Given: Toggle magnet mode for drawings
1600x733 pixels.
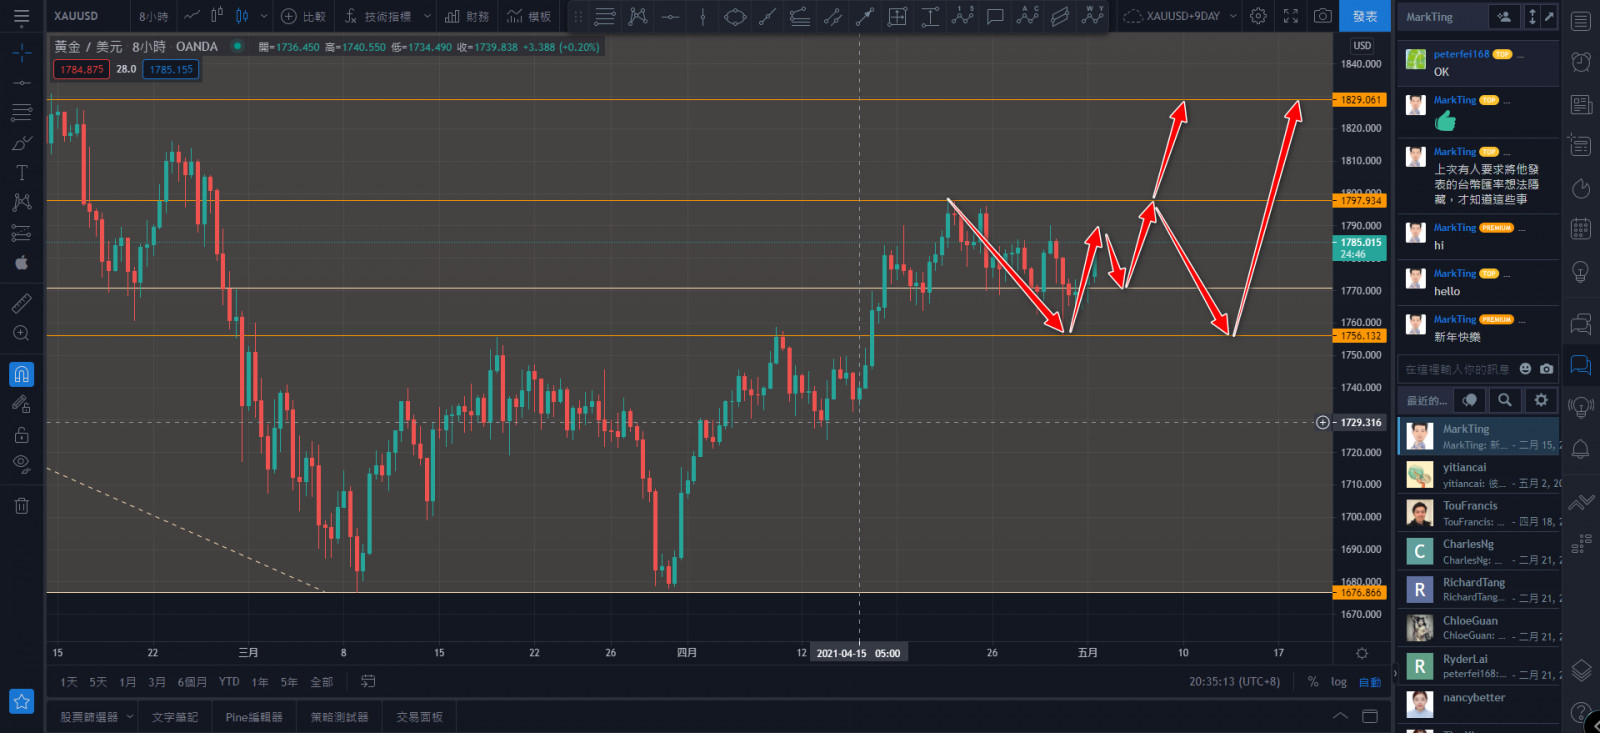Looking at the screenshot, I should point(21,374).
